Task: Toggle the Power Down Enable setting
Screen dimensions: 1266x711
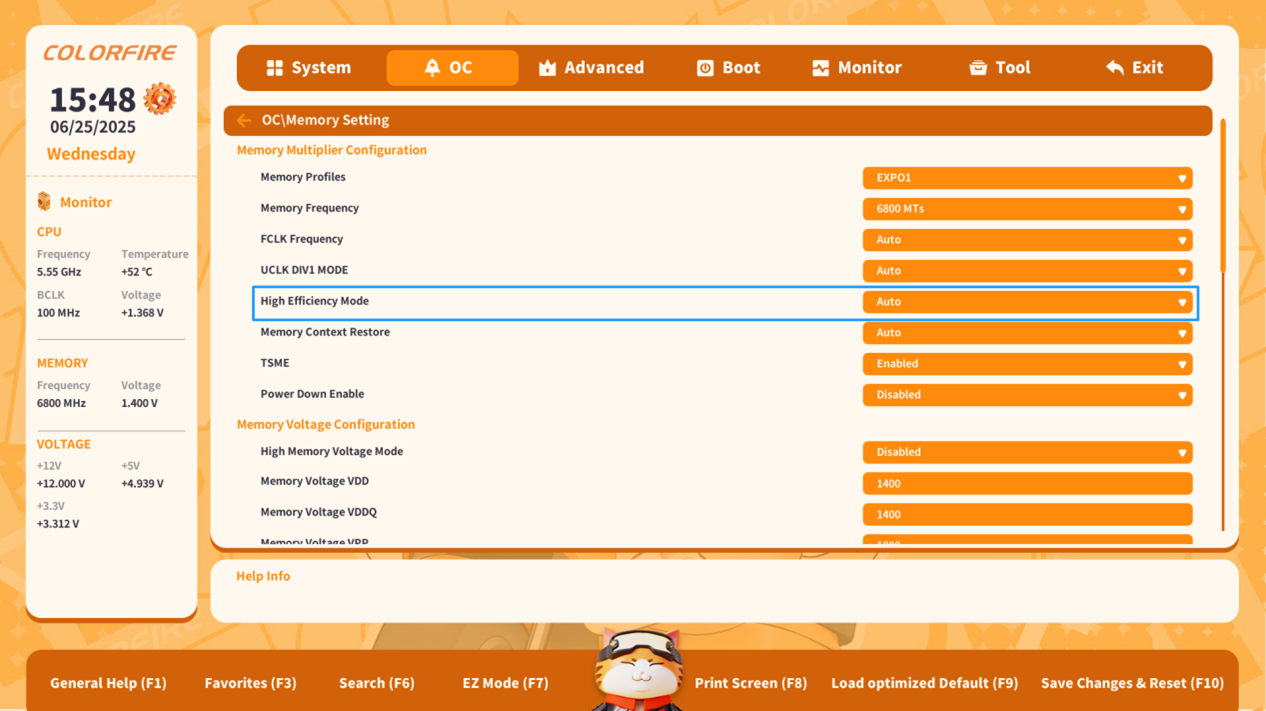Action: [1027, 395]
